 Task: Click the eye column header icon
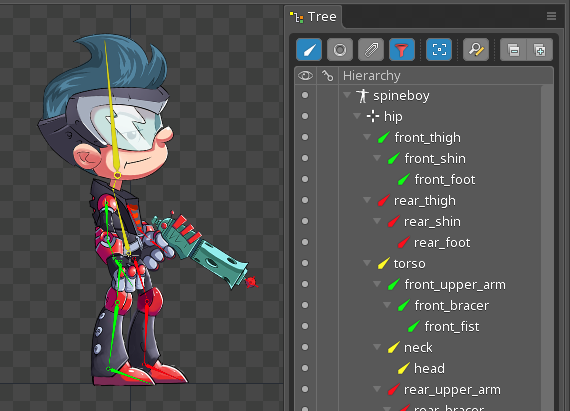click(305, 76)
